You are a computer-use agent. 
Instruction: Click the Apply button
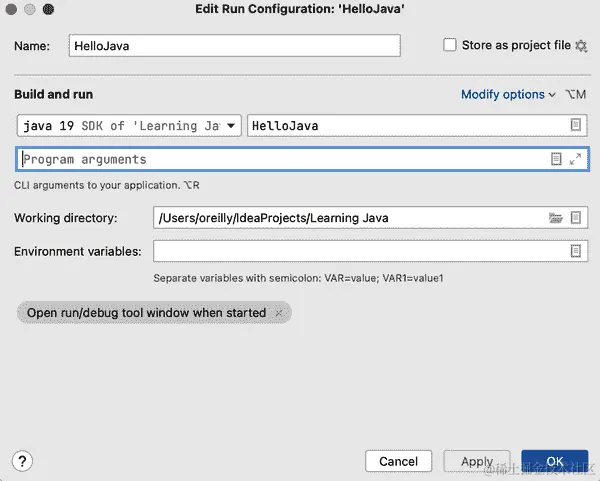[477, 461]
